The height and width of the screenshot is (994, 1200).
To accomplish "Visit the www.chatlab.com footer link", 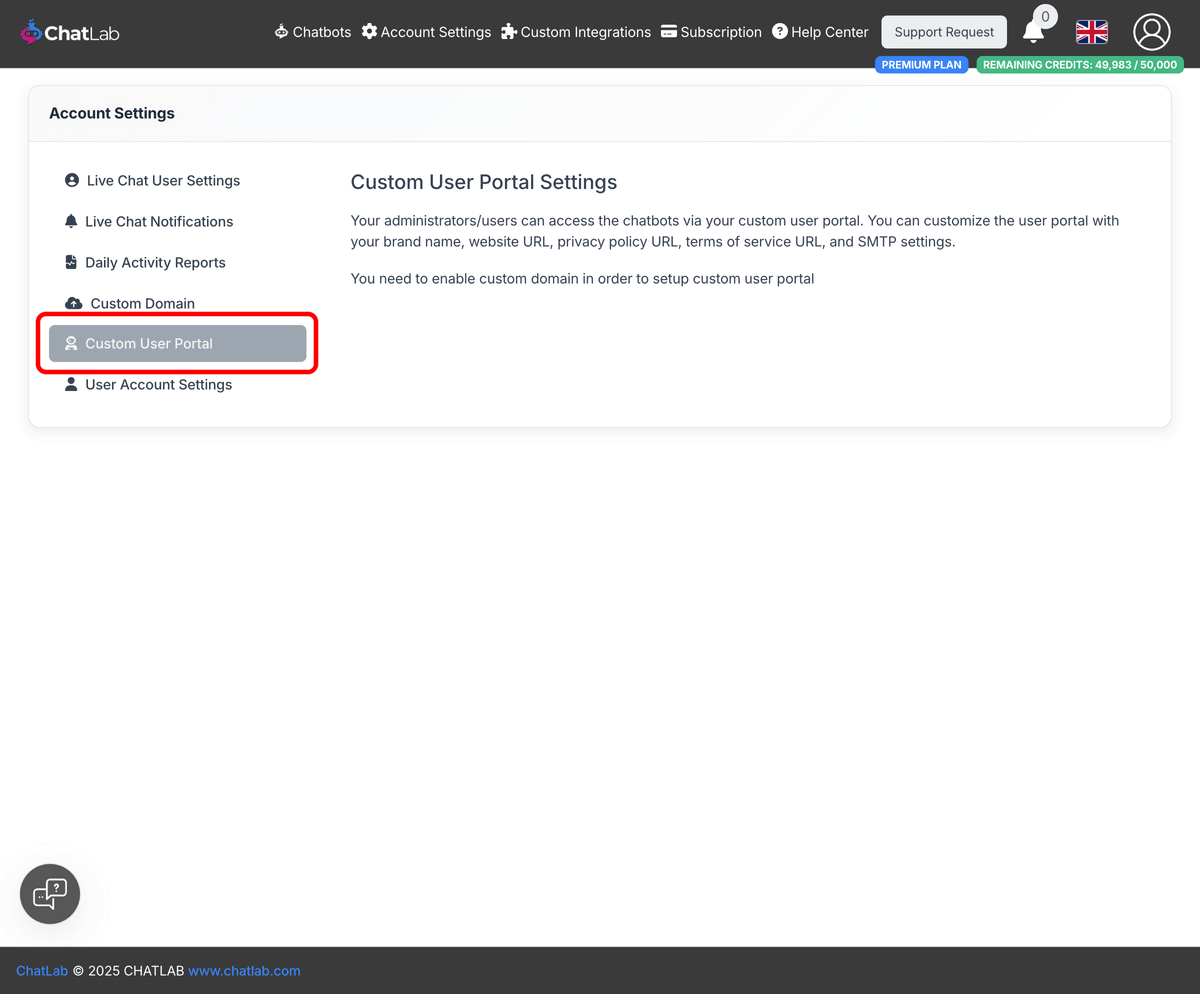I will click(x=244, y=970).
